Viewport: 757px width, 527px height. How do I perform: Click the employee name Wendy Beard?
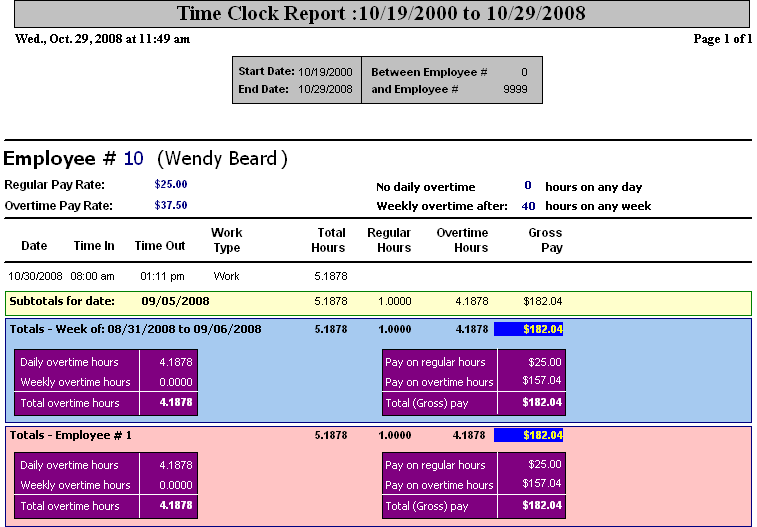click(222, 158)
